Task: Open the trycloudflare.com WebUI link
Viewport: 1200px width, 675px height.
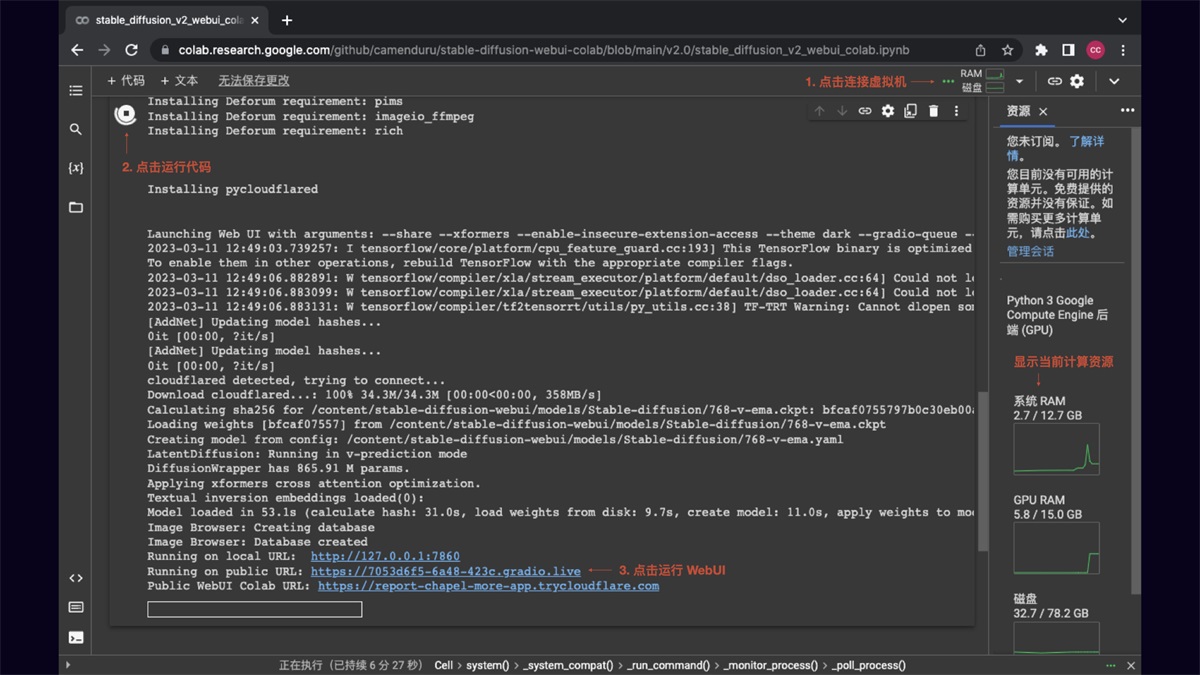Action: (x=488, y=586)
